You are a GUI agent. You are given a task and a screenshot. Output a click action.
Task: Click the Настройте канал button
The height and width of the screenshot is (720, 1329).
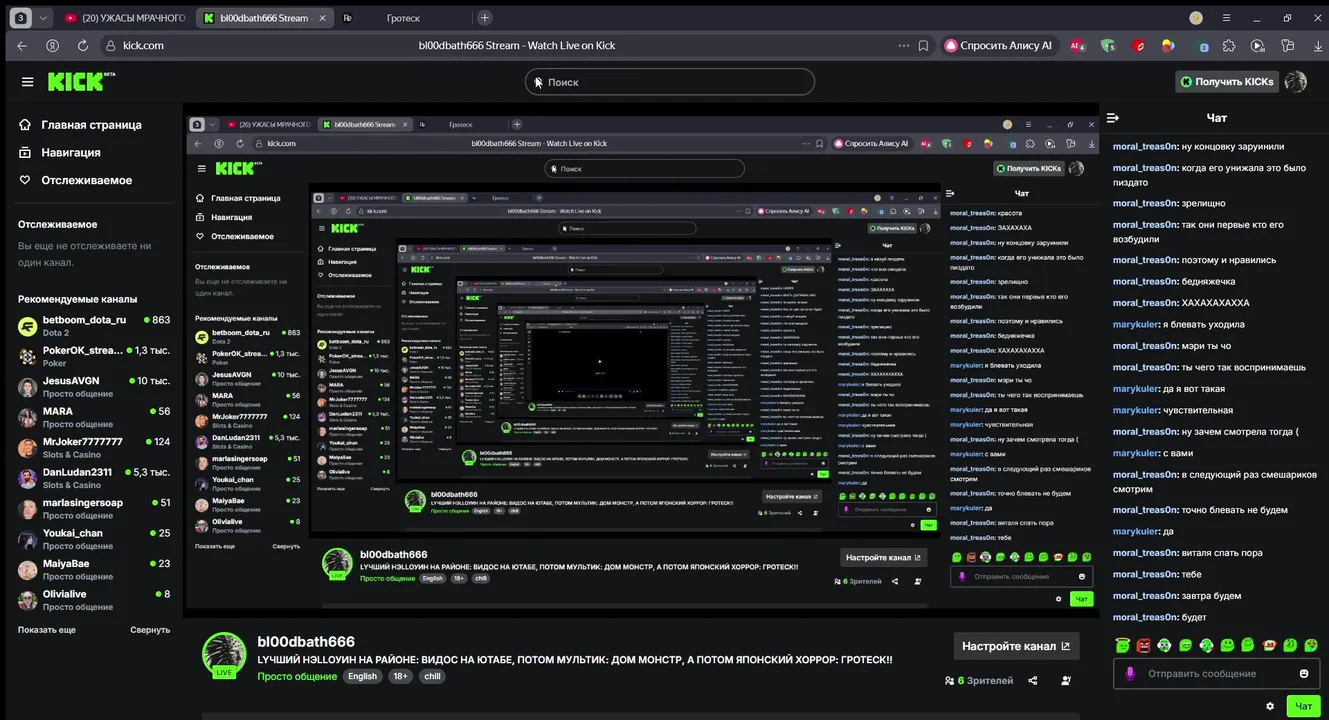tap(1016, 646)
